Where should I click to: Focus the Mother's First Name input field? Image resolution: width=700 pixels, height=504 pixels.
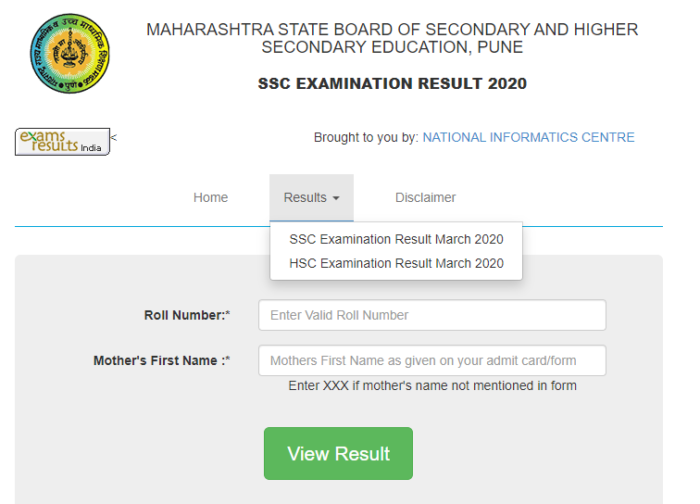coord(432,360)
